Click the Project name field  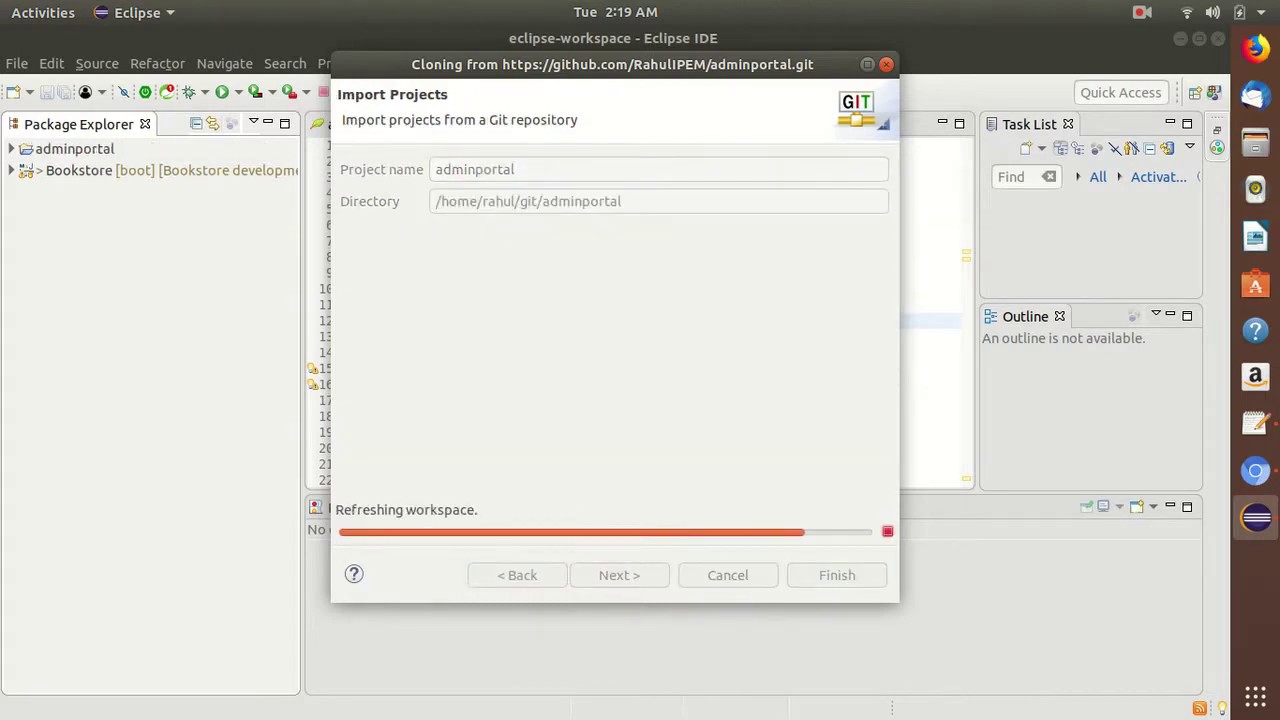pos(659,169)
